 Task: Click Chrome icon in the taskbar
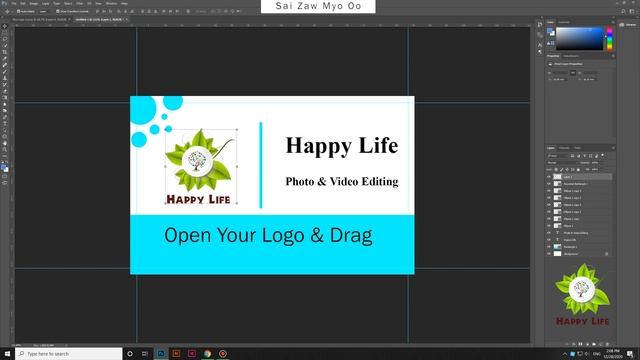pos(207,353)
